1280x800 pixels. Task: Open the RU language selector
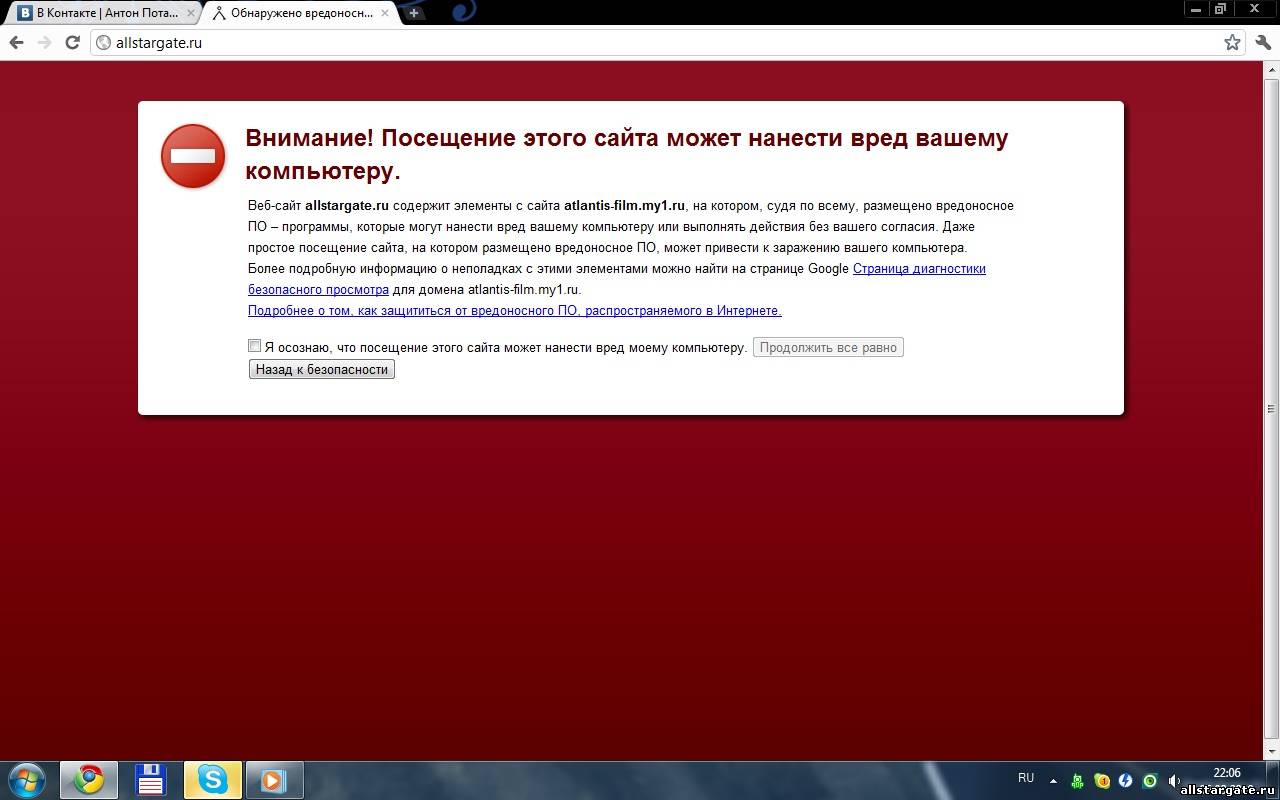(1025, 778)
